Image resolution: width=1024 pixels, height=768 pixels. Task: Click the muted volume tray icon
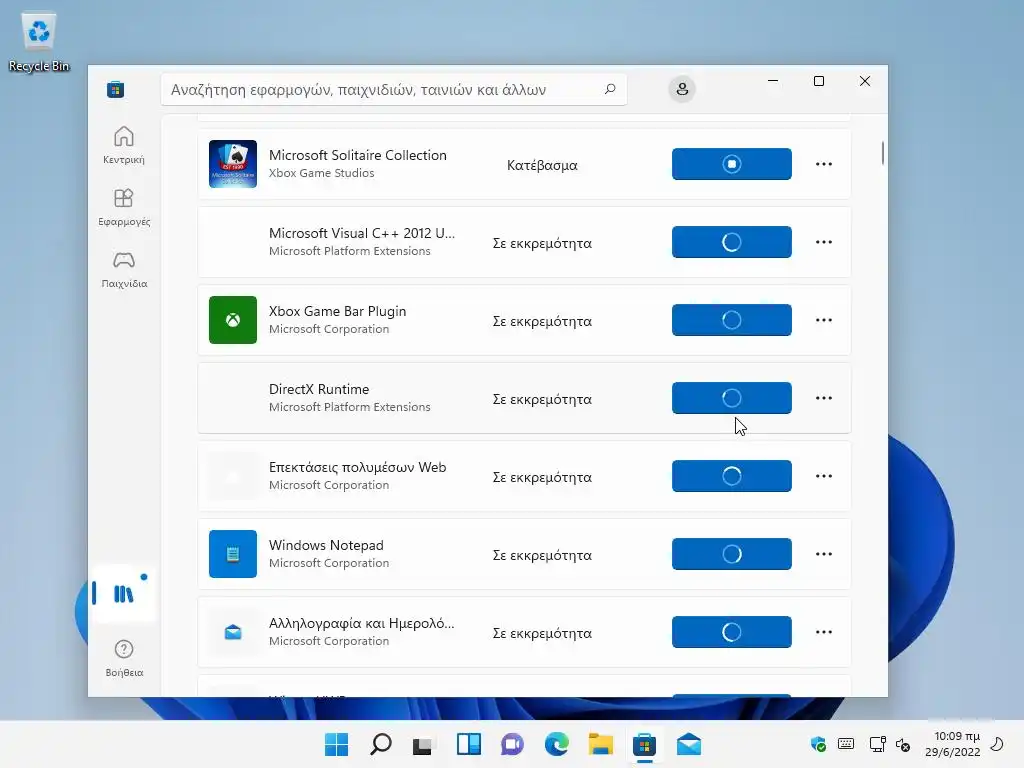pos(903,744)
